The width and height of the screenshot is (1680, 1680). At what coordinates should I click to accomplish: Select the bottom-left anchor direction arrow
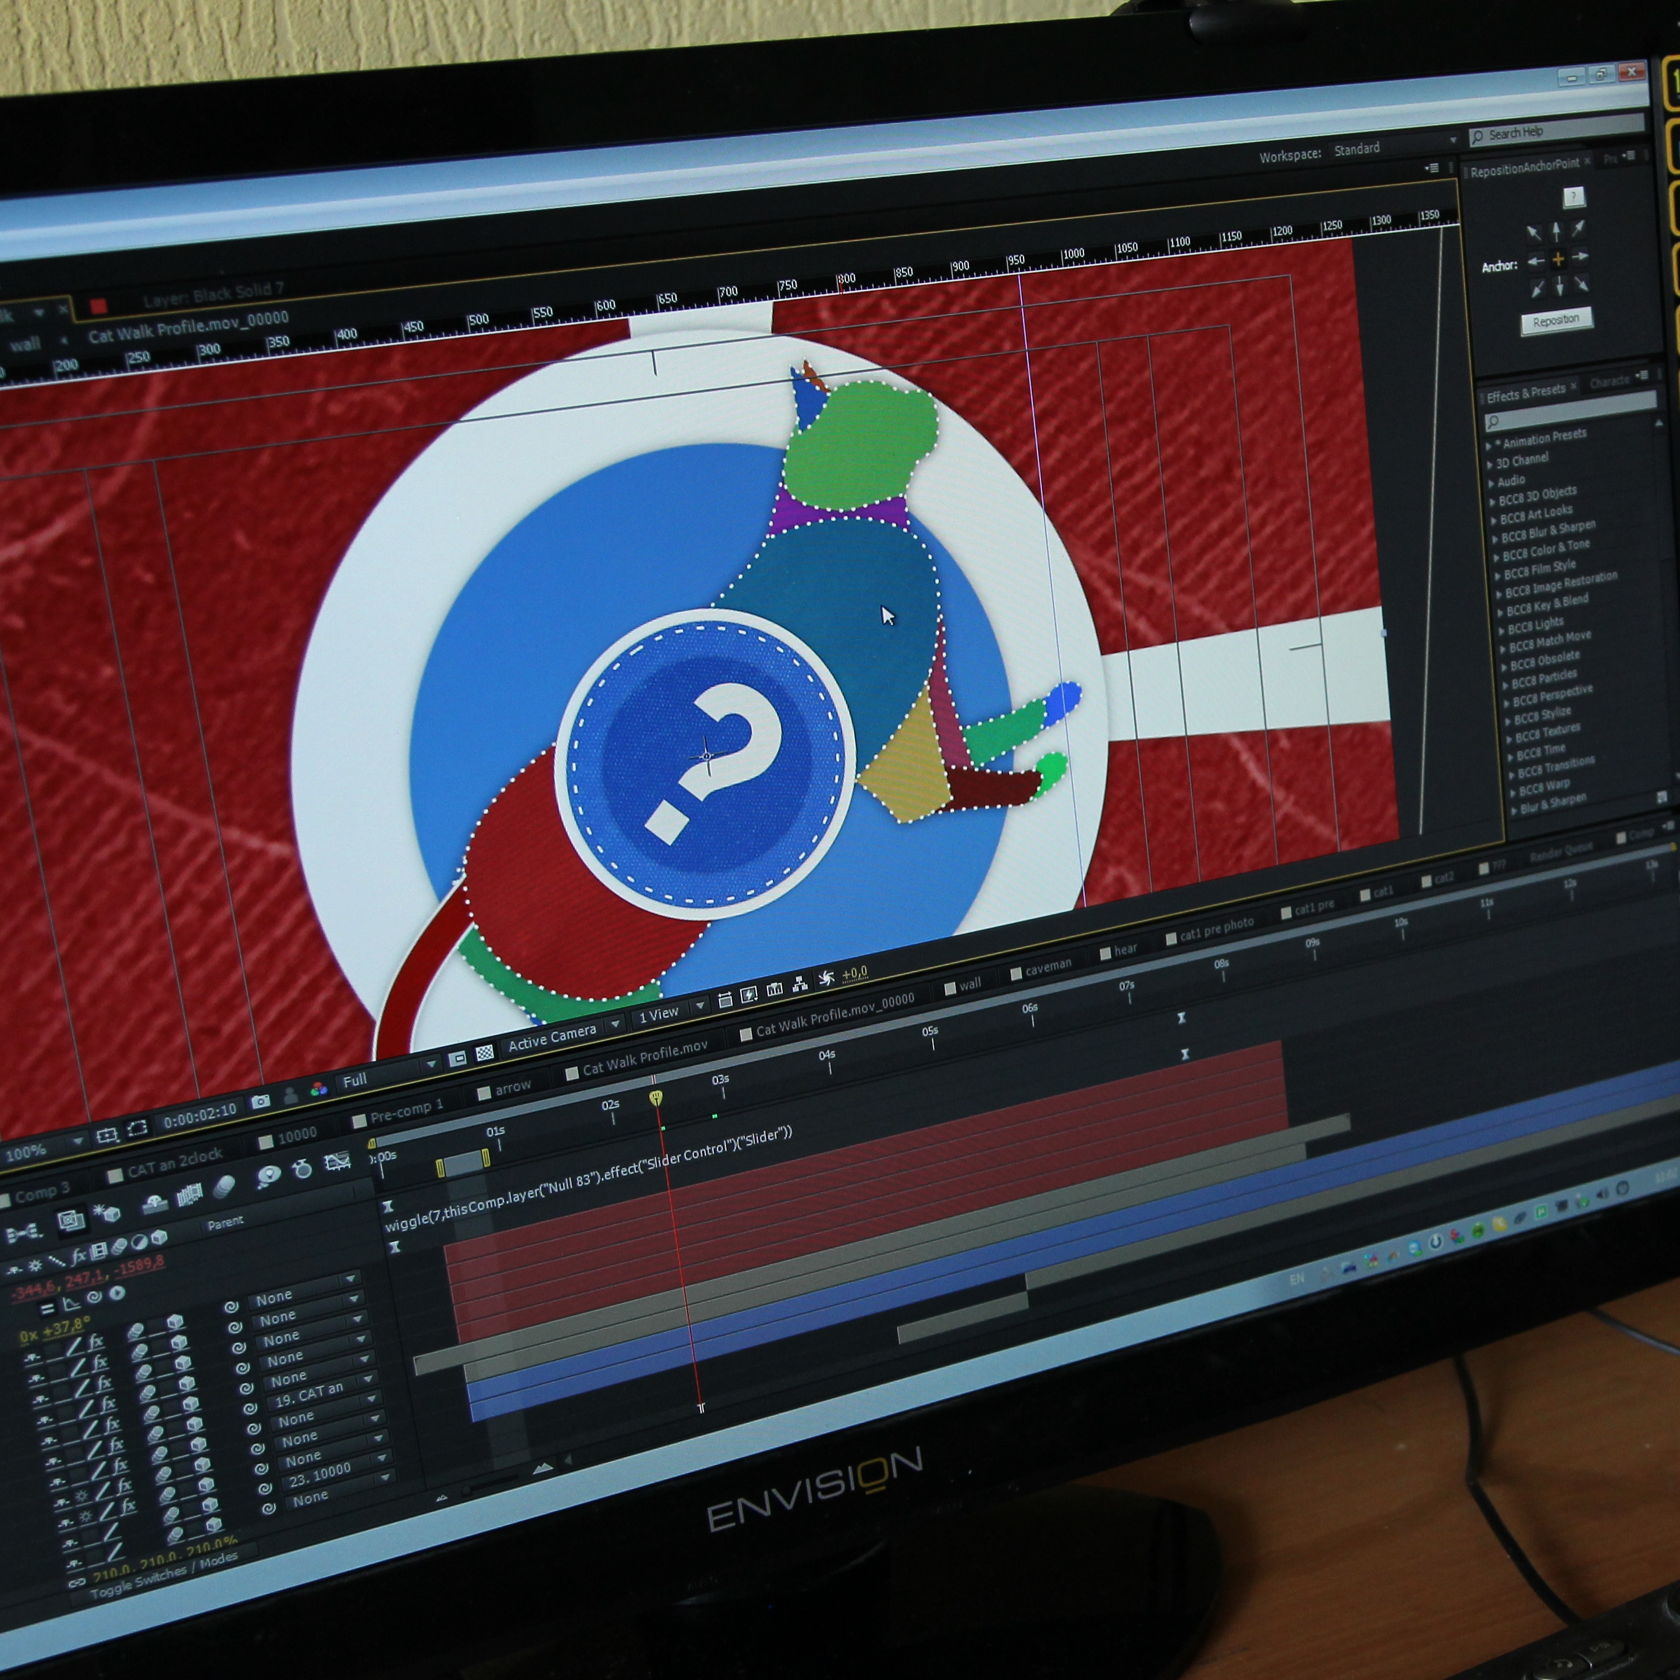click(1538, 289)
